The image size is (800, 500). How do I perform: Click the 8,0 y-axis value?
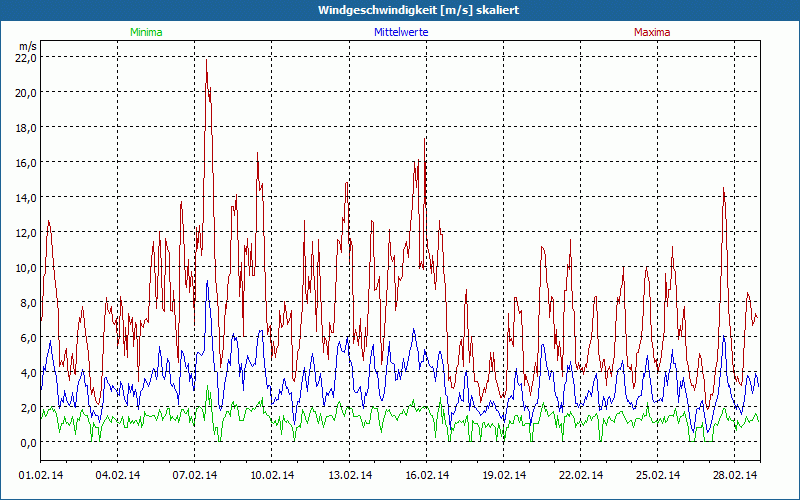pos(28,303)
